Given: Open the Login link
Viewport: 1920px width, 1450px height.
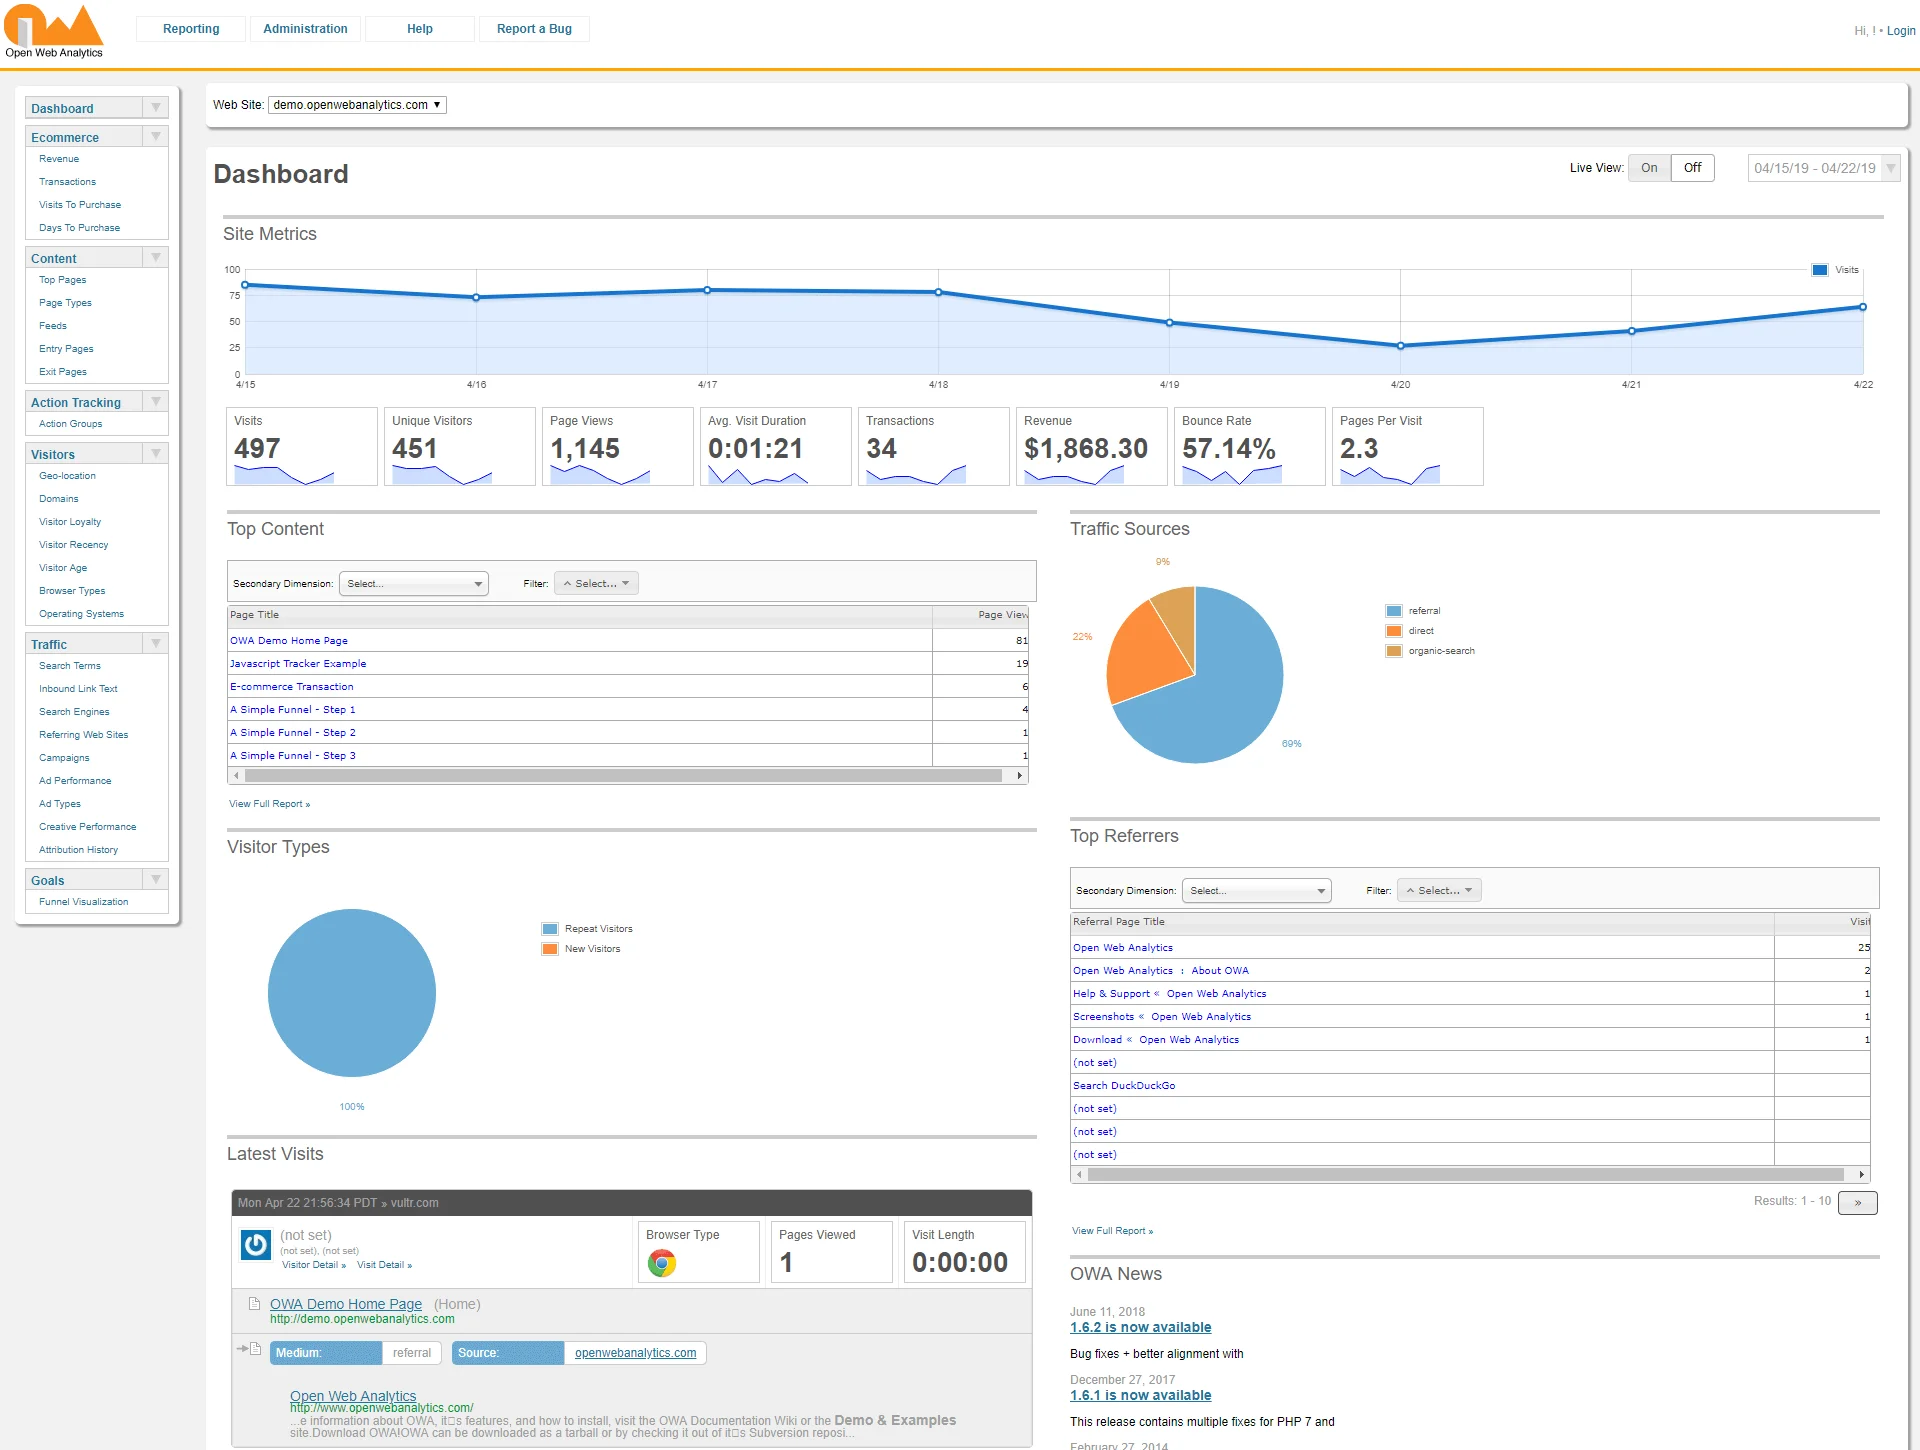Looking at the screenshot, I should [1901, 31].
